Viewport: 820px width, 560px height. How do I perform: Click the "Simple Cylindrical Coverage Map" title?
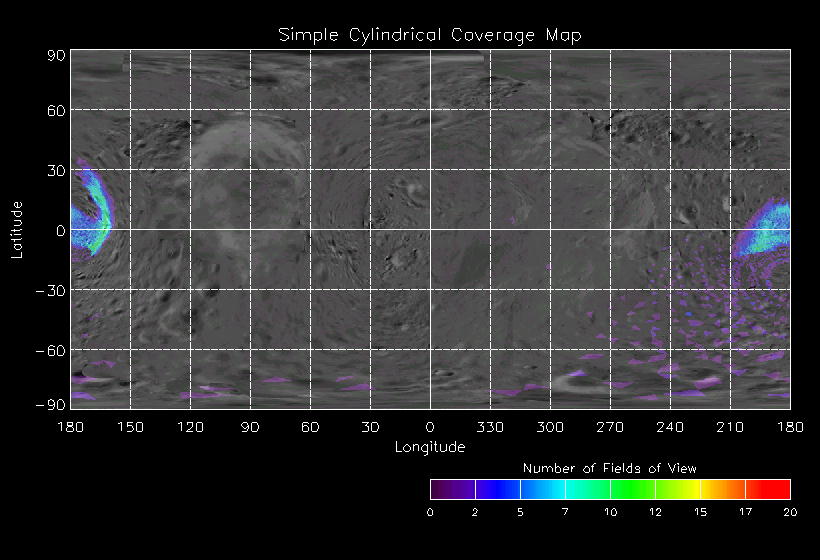point(430,36)
